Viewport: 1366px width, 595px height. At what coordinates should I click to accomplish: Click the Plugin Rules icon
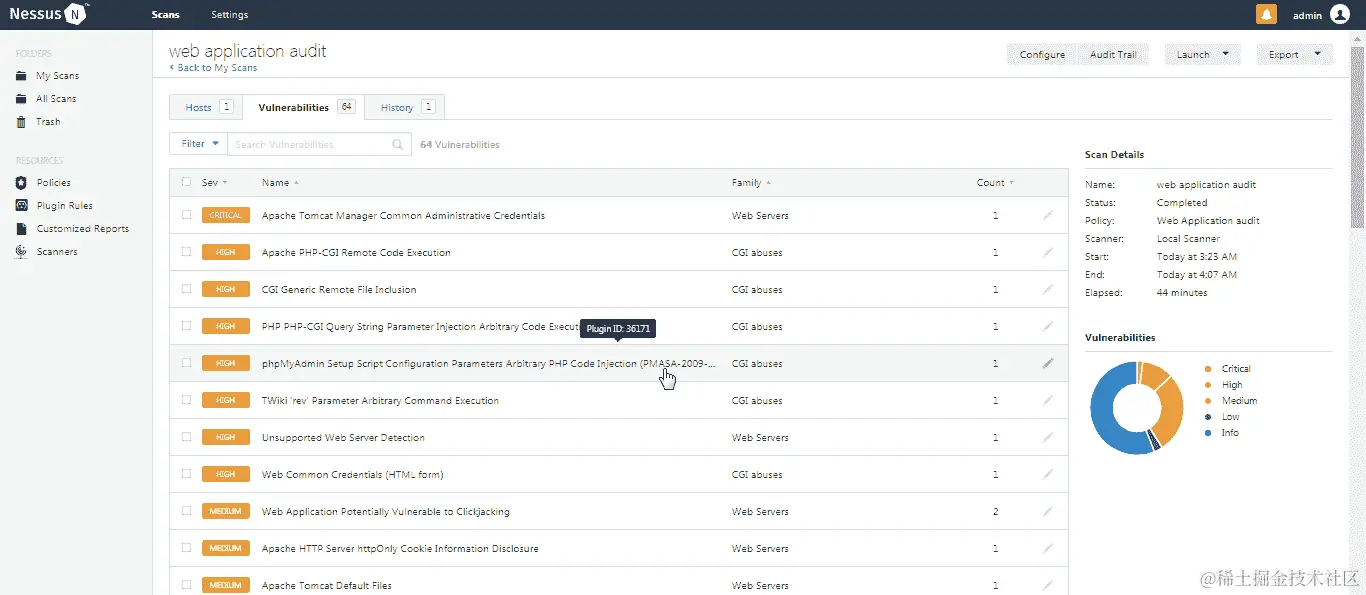21,206
